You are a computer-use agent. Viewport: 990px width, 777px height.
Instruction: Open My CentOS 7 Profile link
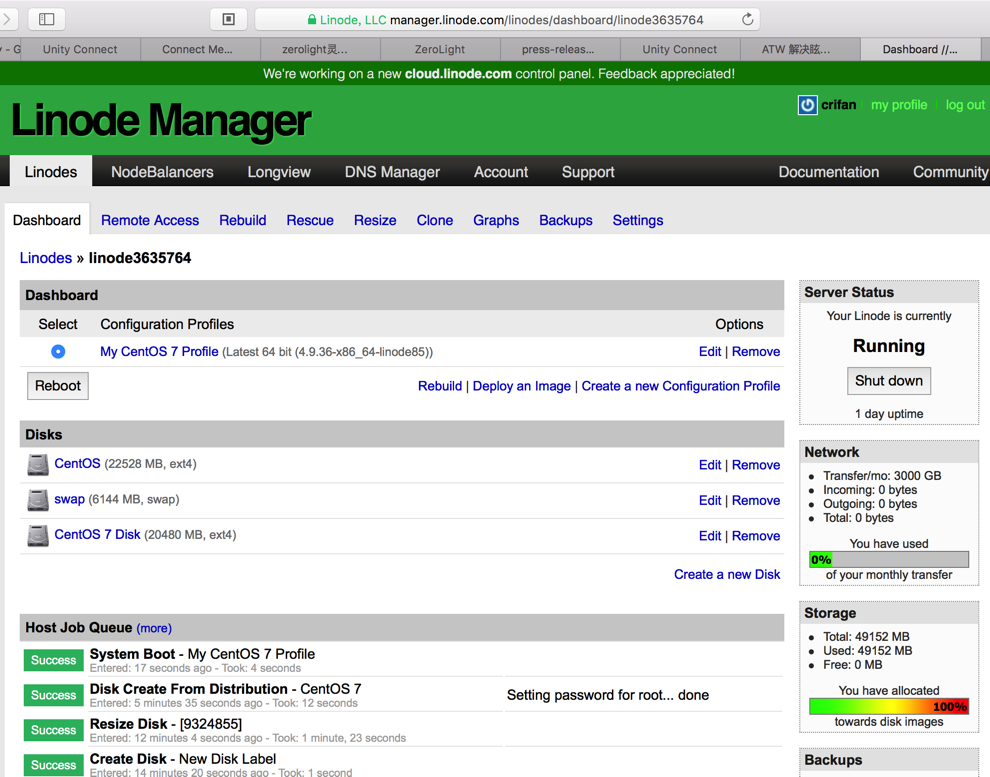coord(159,352)
